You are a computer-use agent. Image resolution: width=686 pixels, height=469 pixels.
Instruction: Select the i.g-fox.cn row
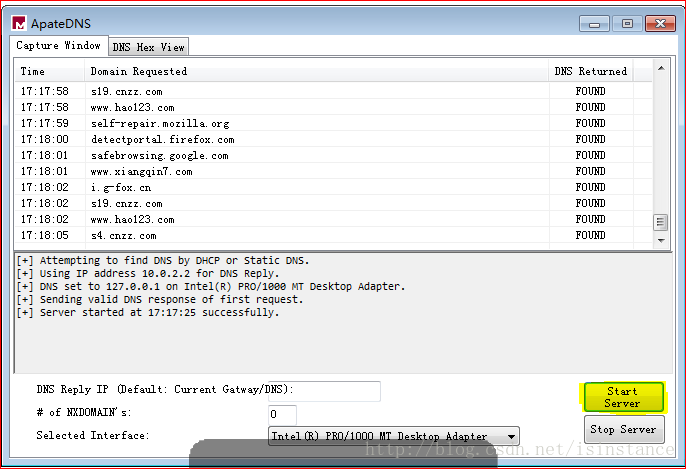[x=333, y=187]
